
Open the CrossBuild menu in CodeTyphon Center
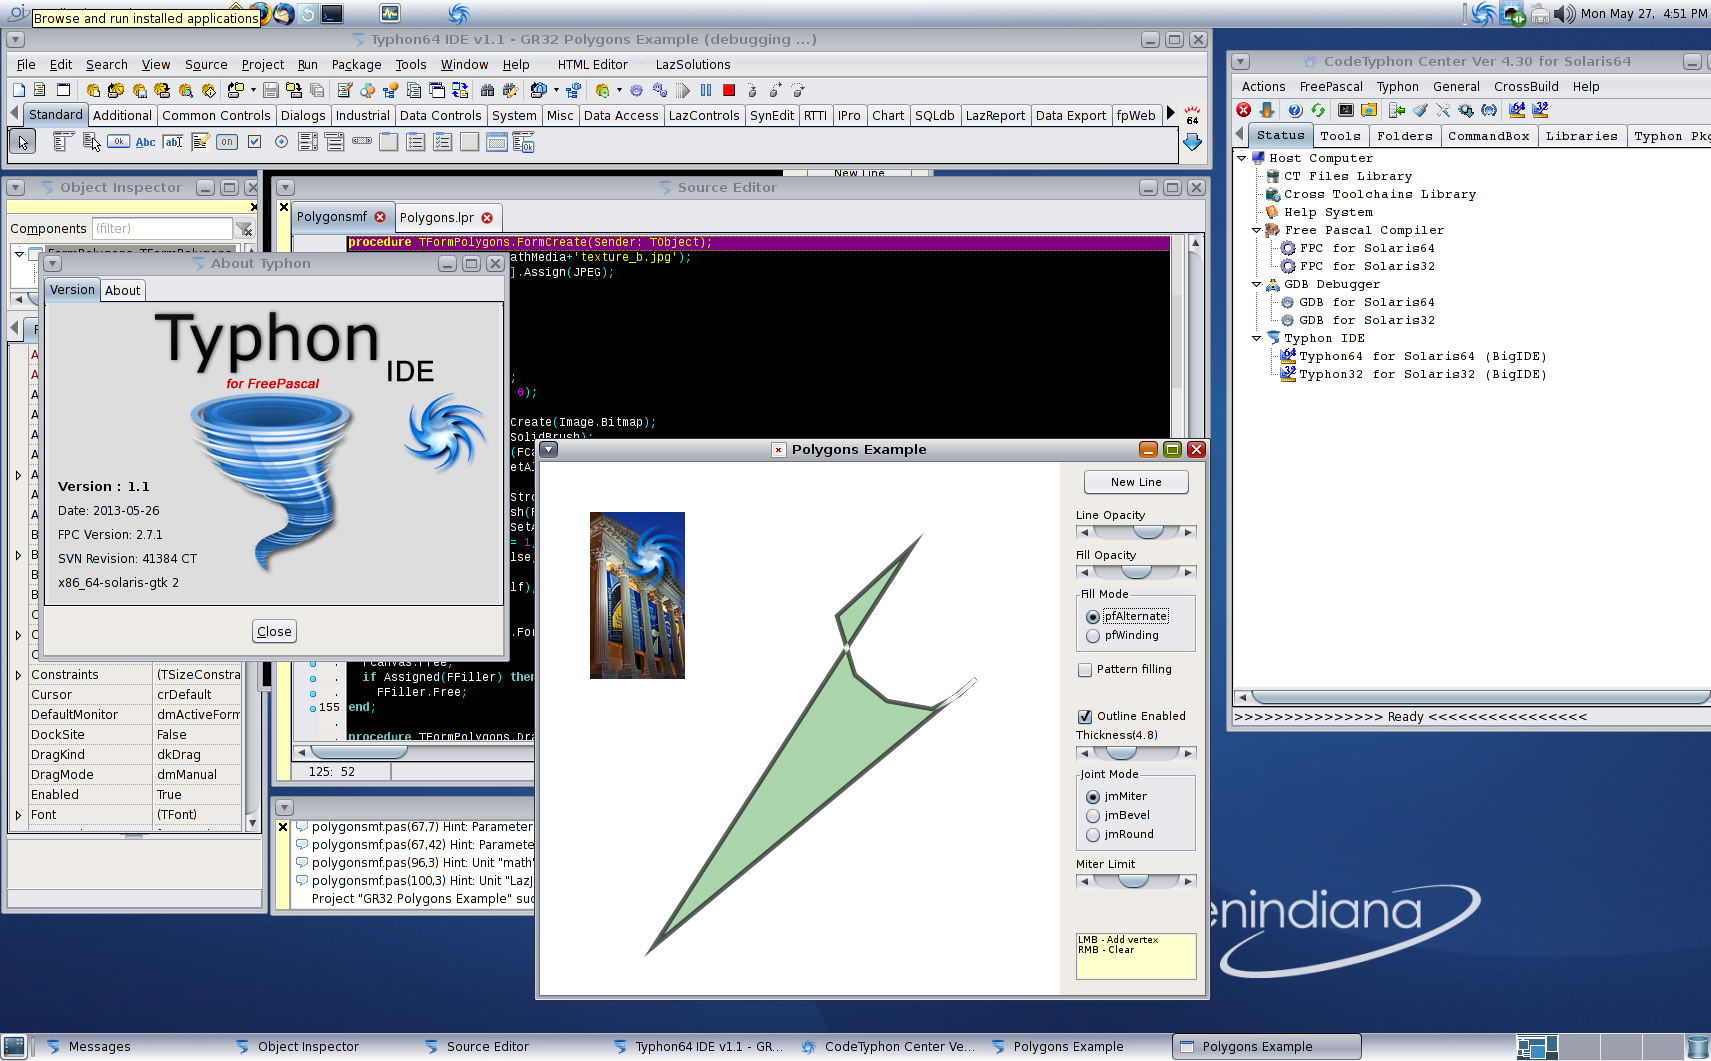tap(1526, 87)
